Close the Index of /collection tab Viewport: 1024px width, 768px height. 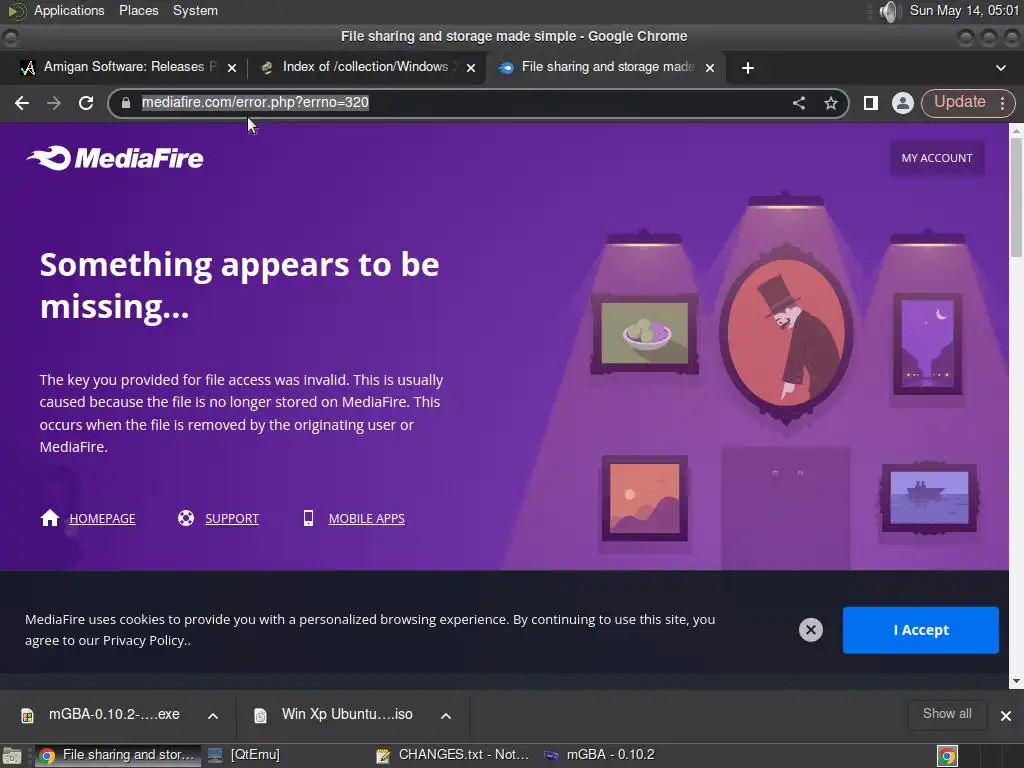pyautogui.click(x=471, y=68)
